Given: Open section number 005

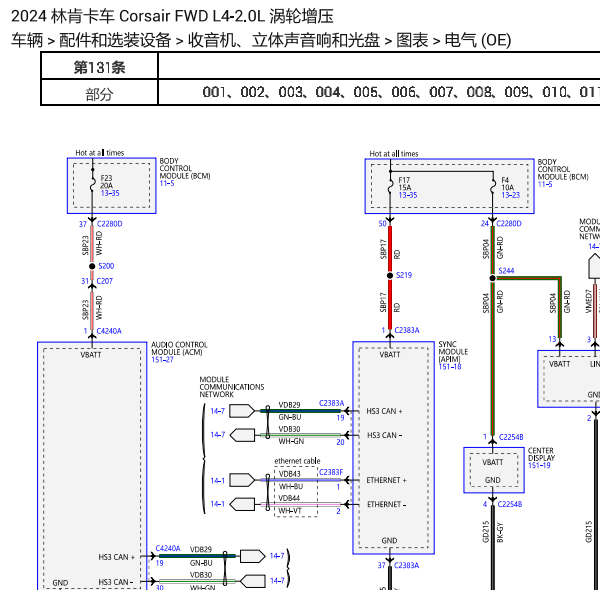Looking at the screenshot, I should [x=365, y=92].
